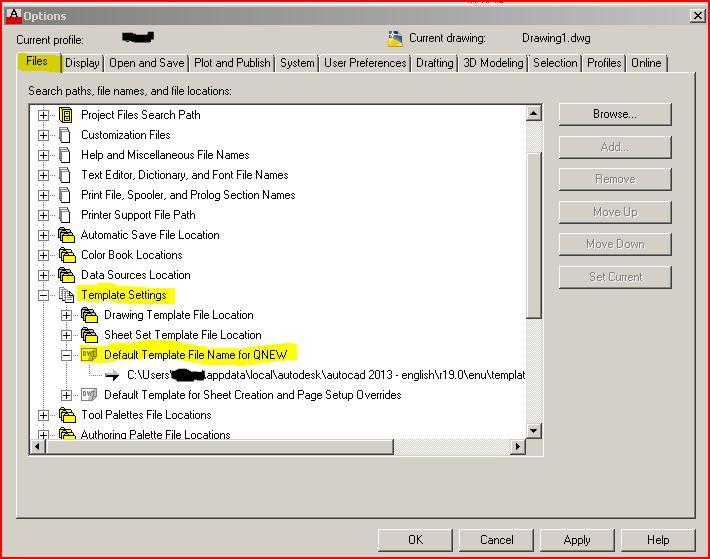
Task: Click the vertical scrollbar down arrow
Action: point(534,430)
